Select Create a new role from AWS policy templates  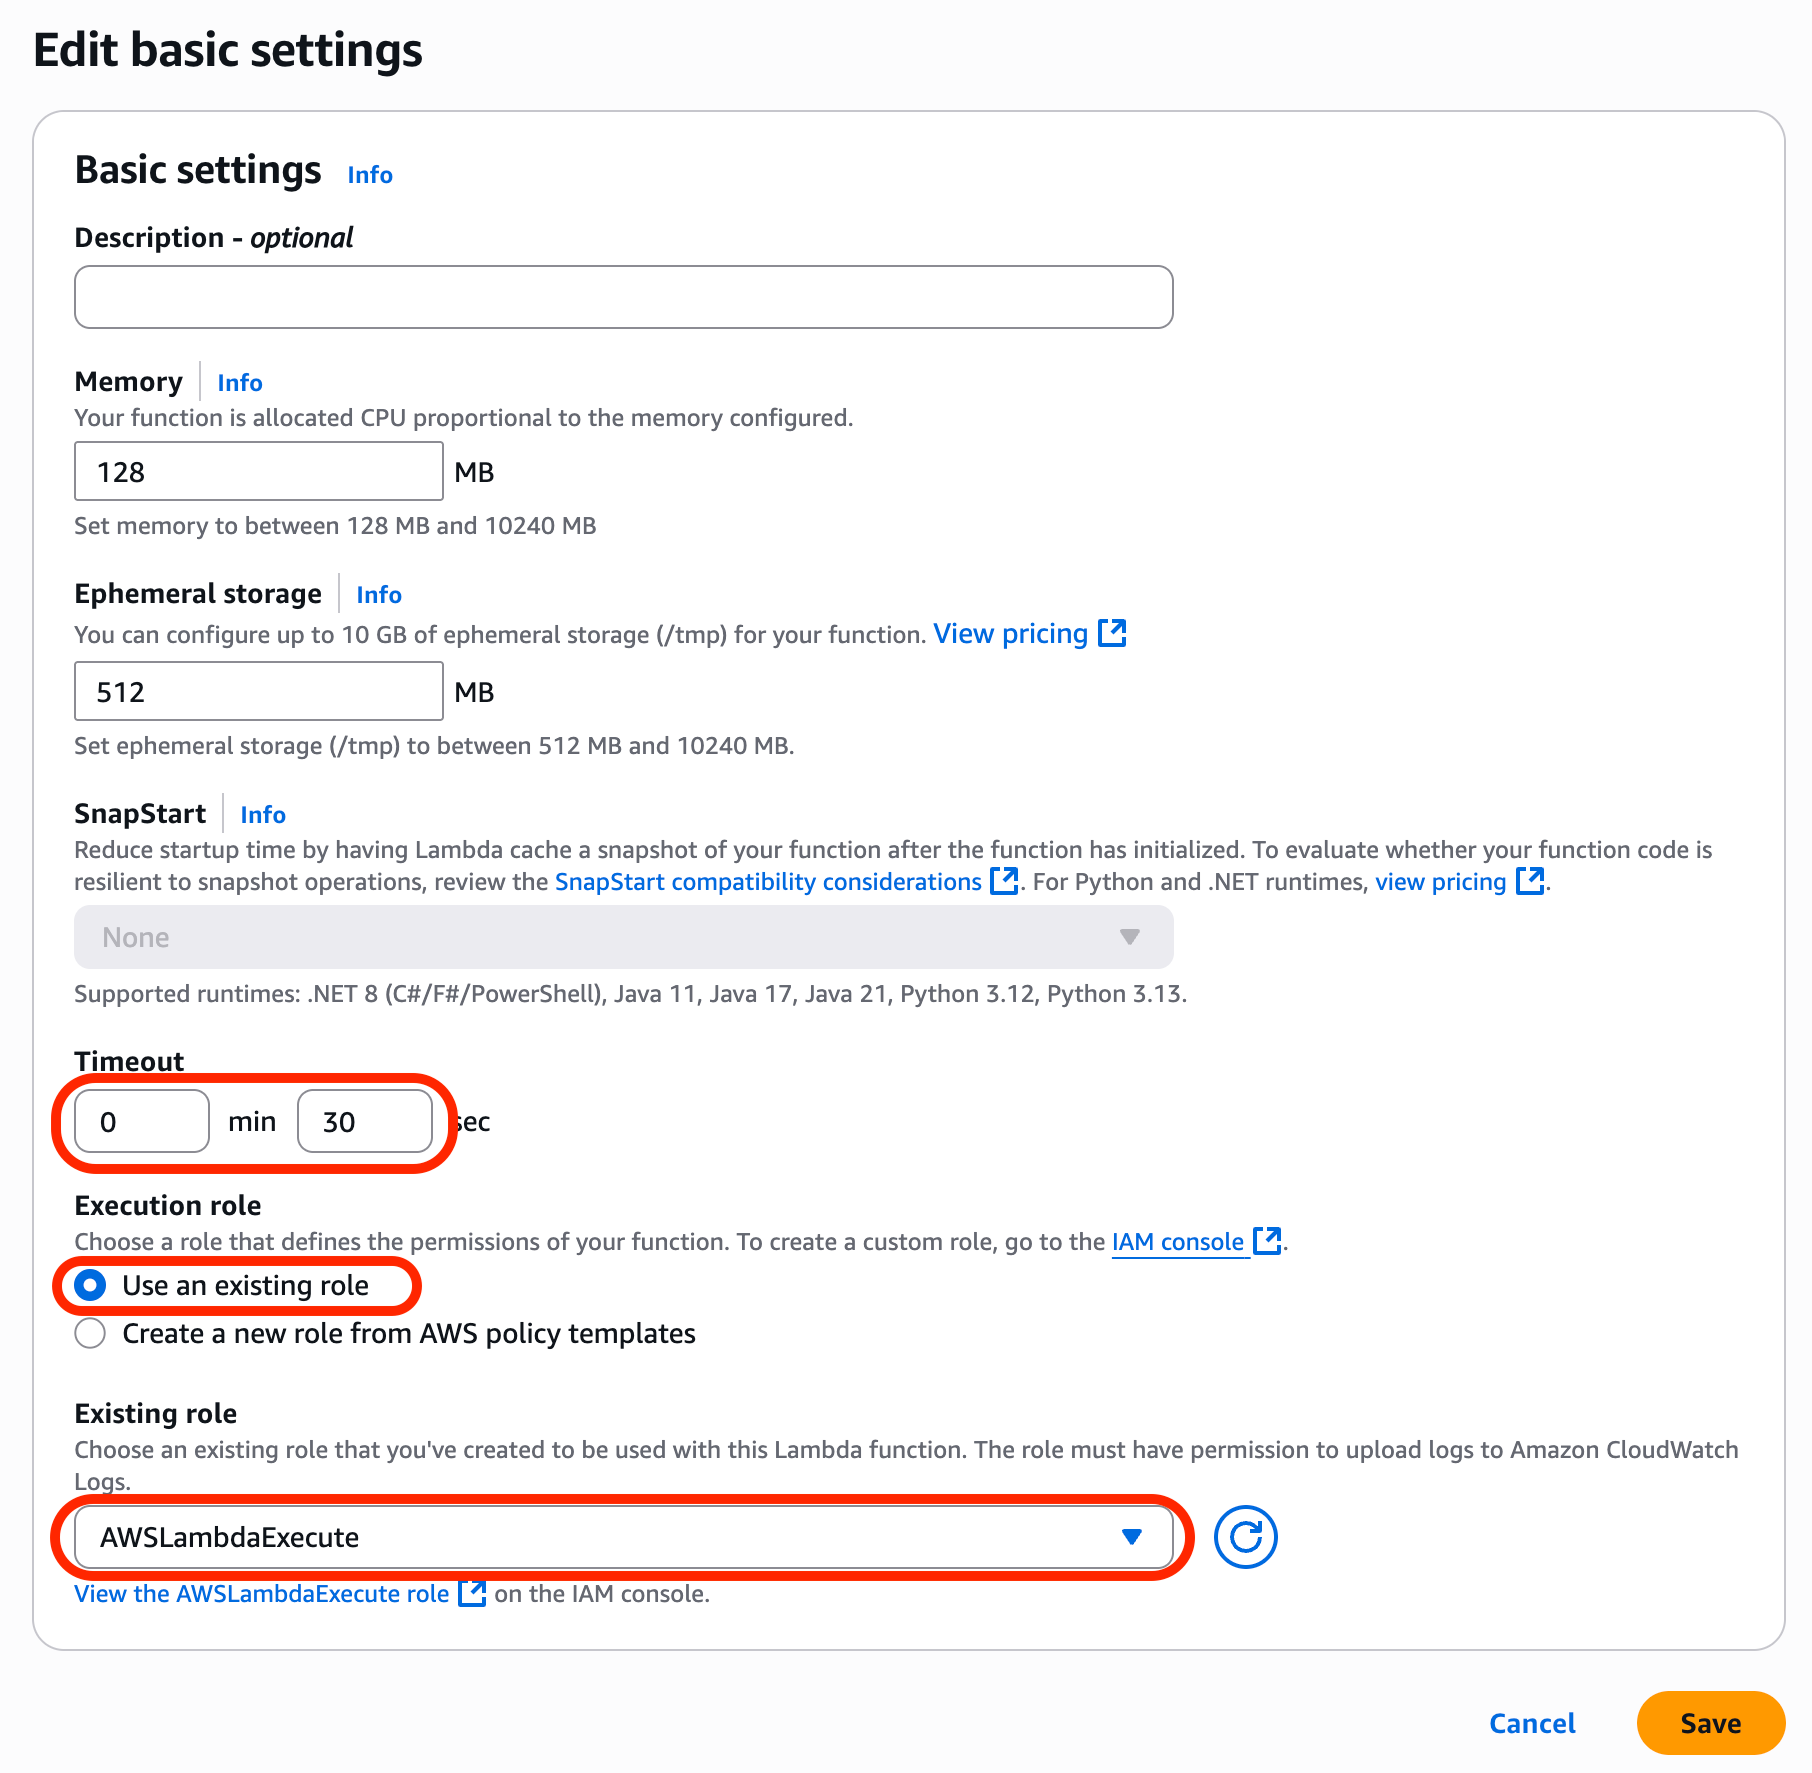[x=90, y=1332]
